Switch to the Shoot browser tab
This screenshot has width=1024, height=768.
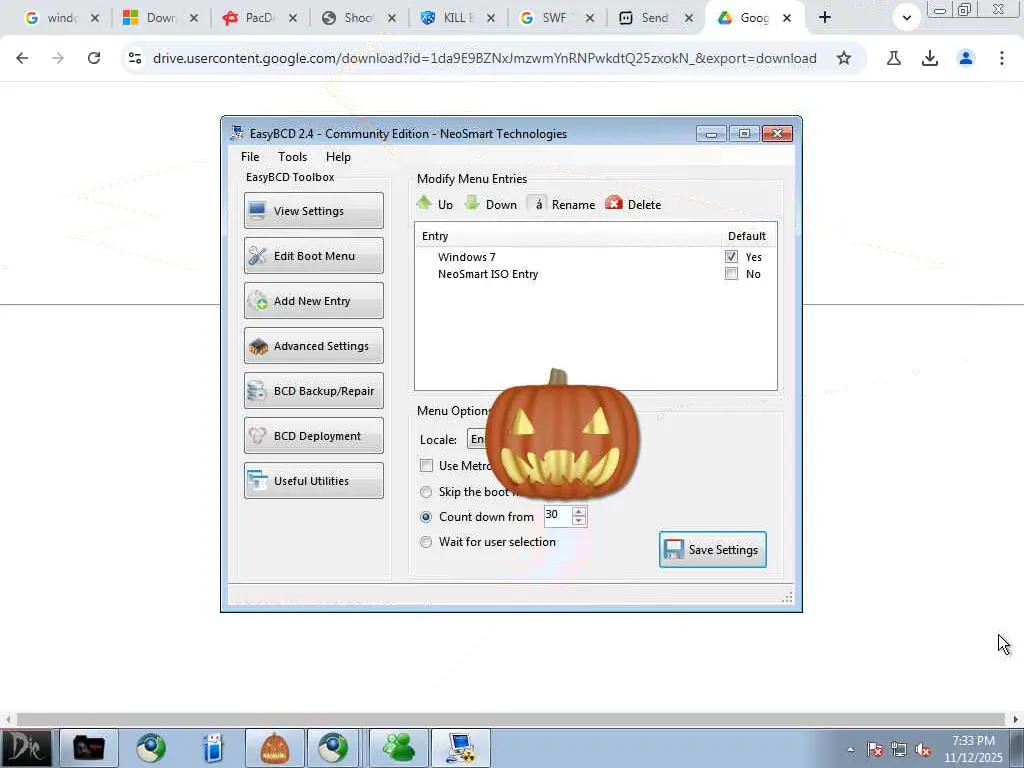point(359,18)
